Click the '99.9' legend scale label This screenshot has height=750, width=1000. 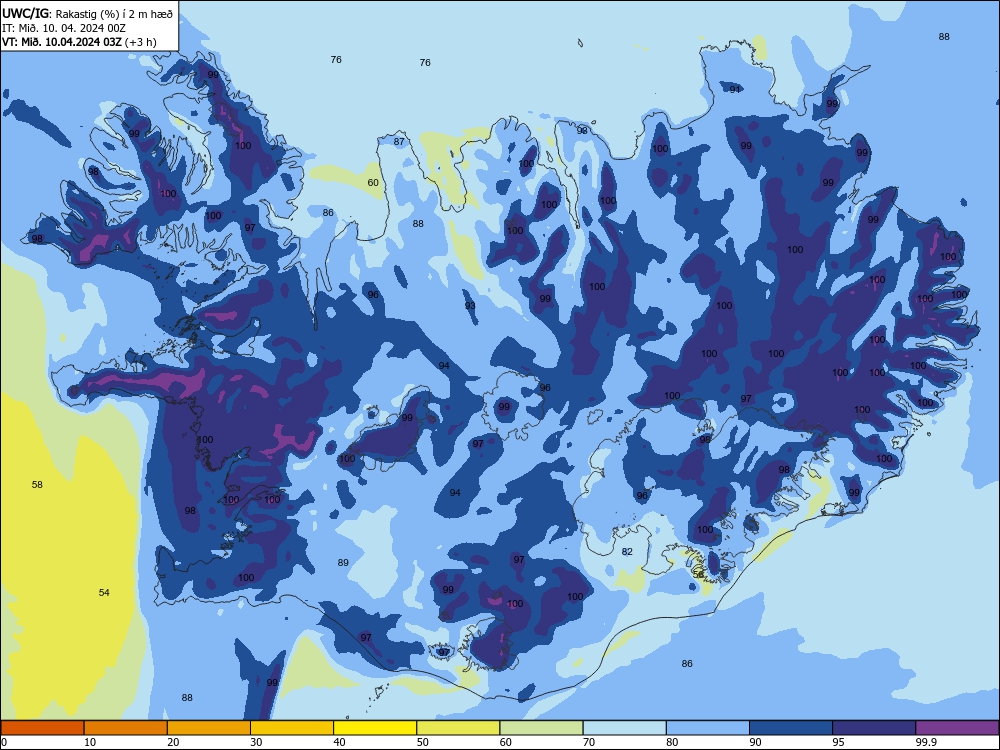926,742
